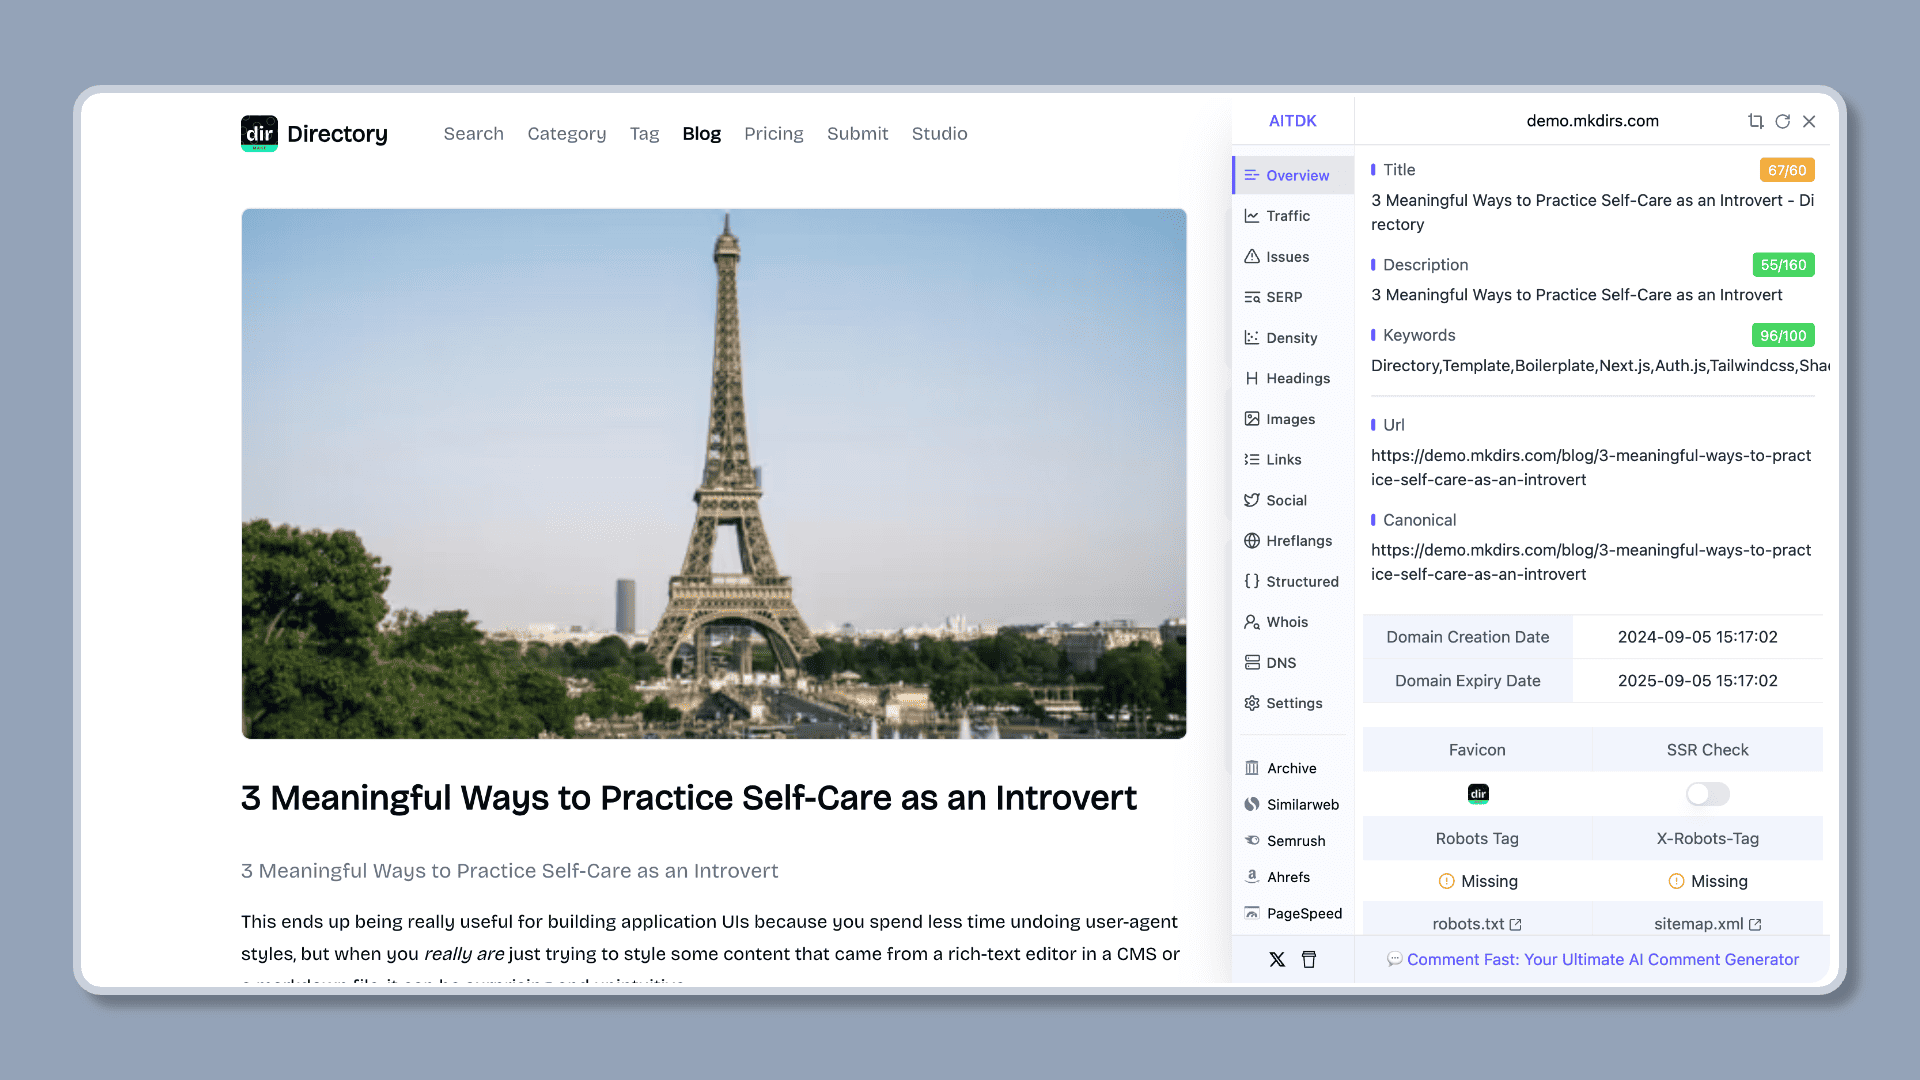Switch to the Overview tab

[x=1298, y=175]
